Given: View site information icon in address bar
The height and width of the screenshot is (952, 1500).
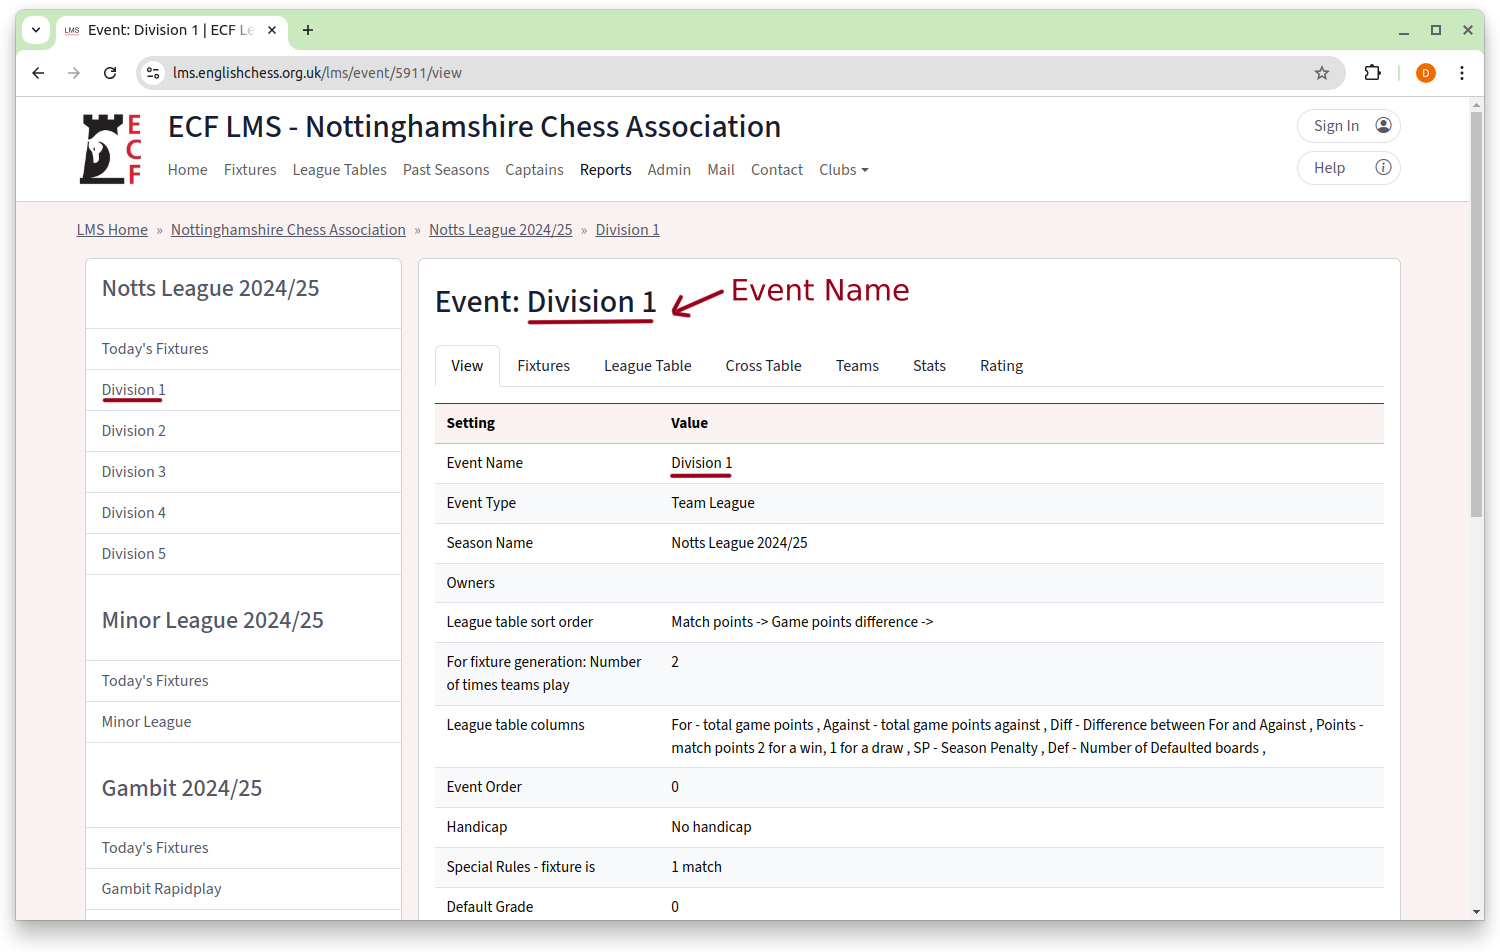Looking at the screenshot, I should point(153,73).
